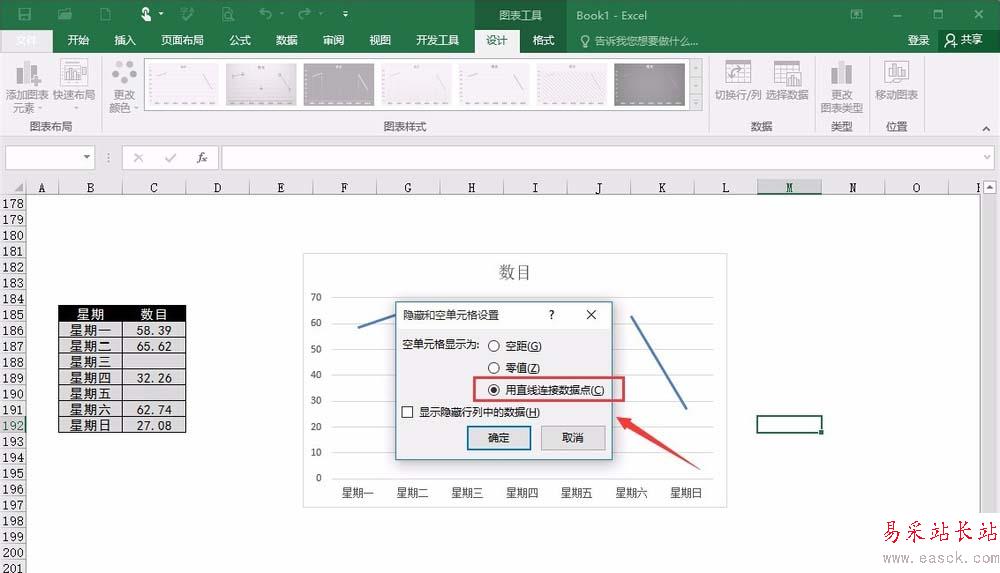Click the Open folder icon in quick access toolbar
This screenshot has height=573, width=1000.
tap(64, 14)
